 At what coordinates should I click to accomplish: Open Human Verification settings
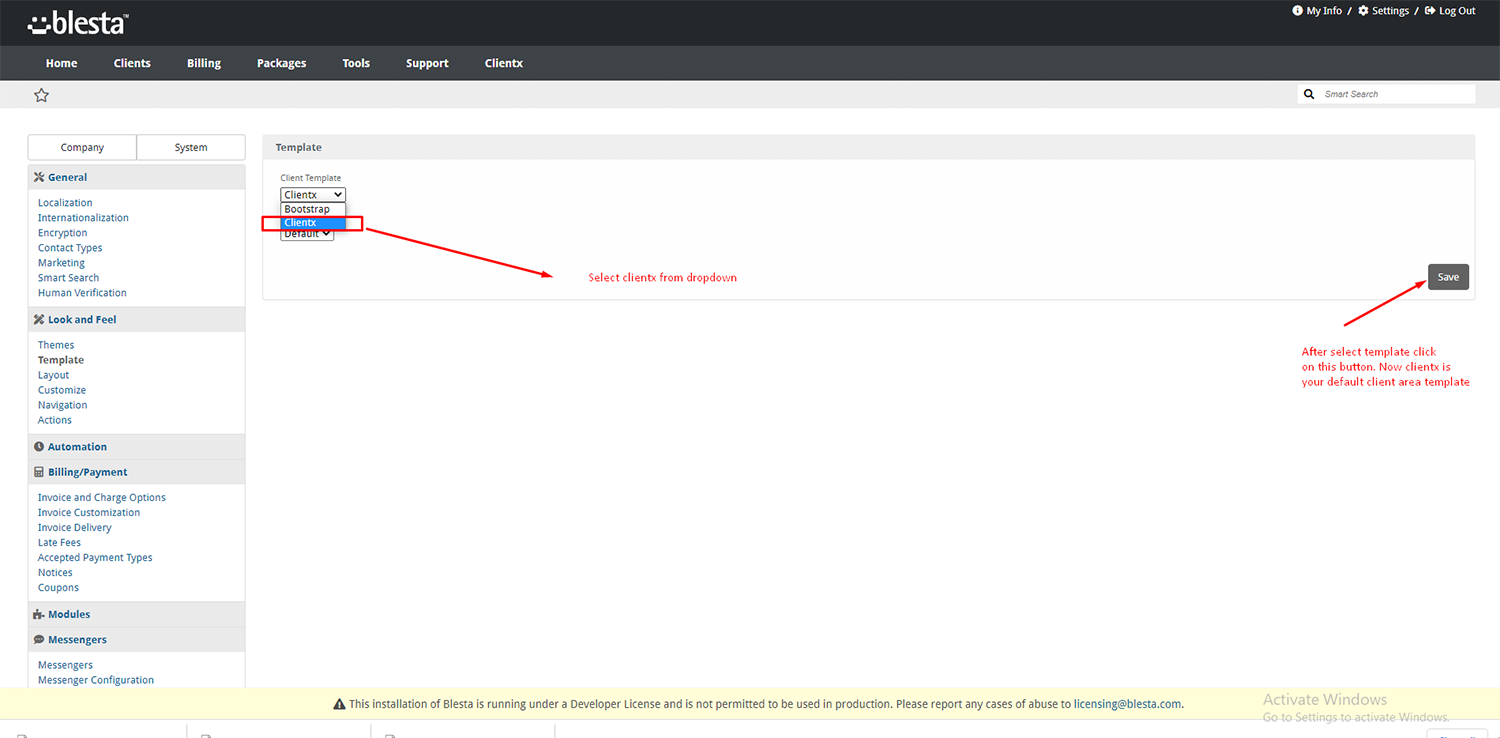pos(82,293)
